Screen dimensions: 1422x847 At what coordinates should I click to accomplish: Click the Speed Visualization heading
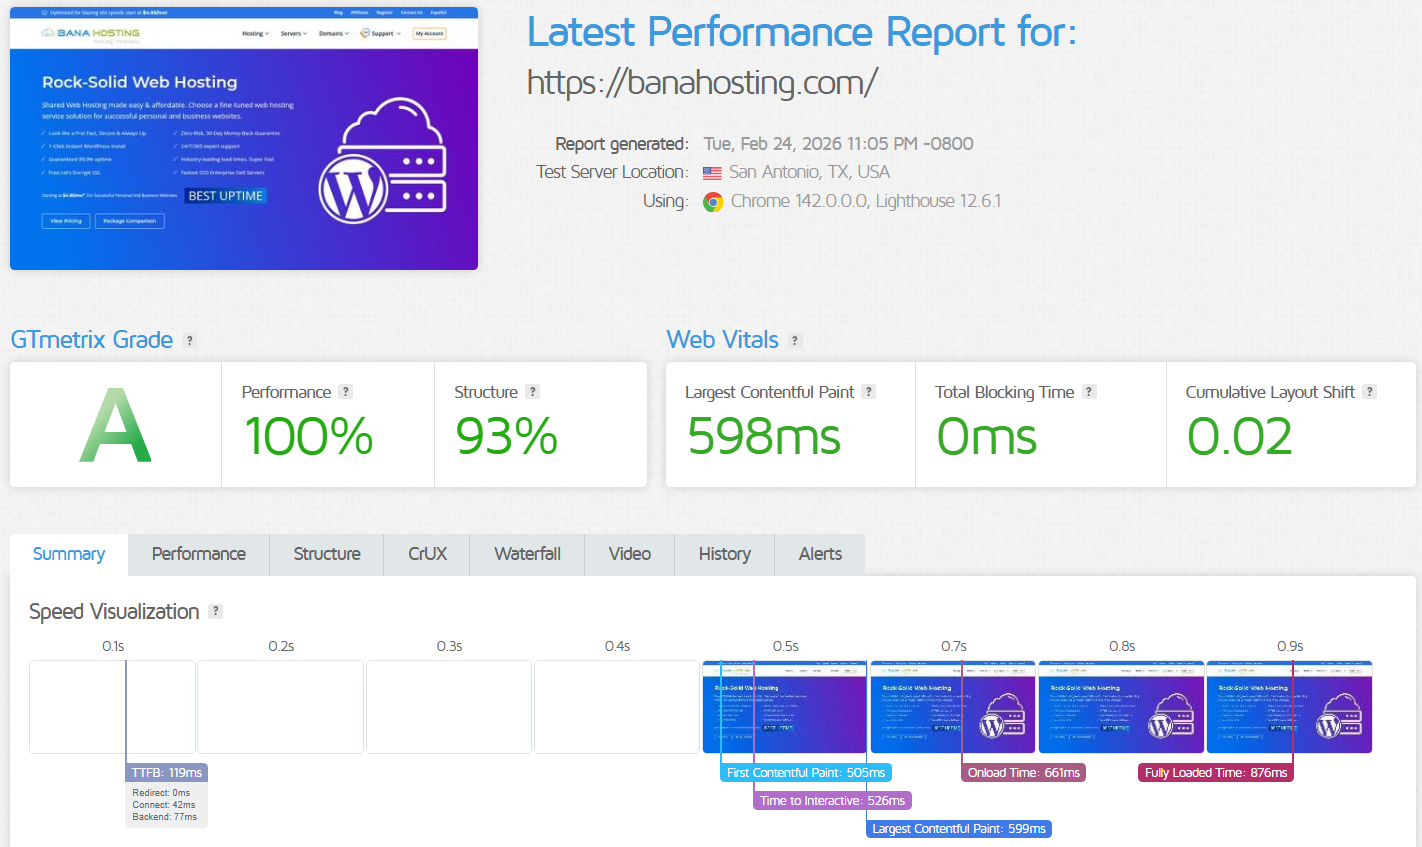pos(114,611)
